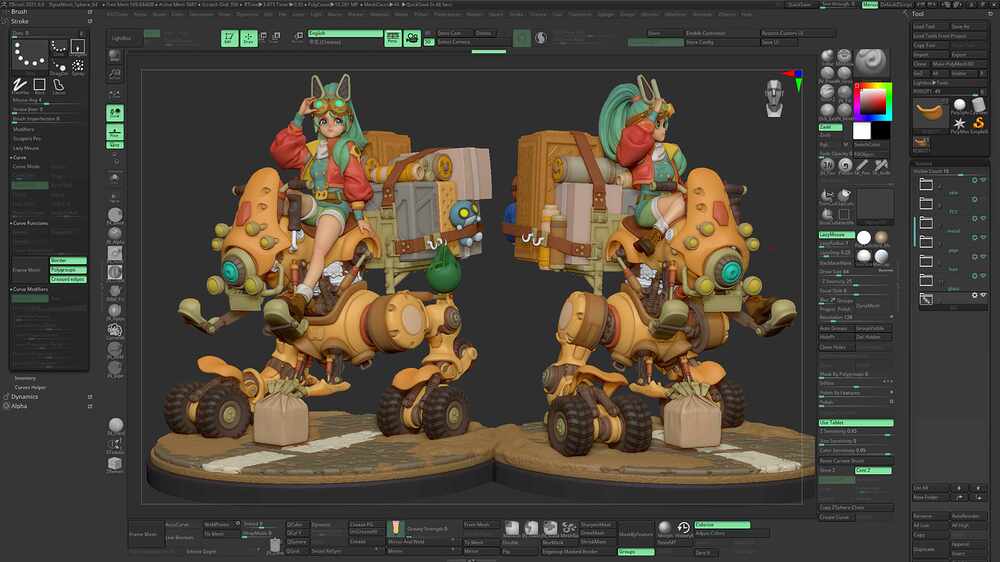Select the PolyMesh star tool icon
Screen dimensions: 1000x562
pyautogui.click(x=959, y=122)
